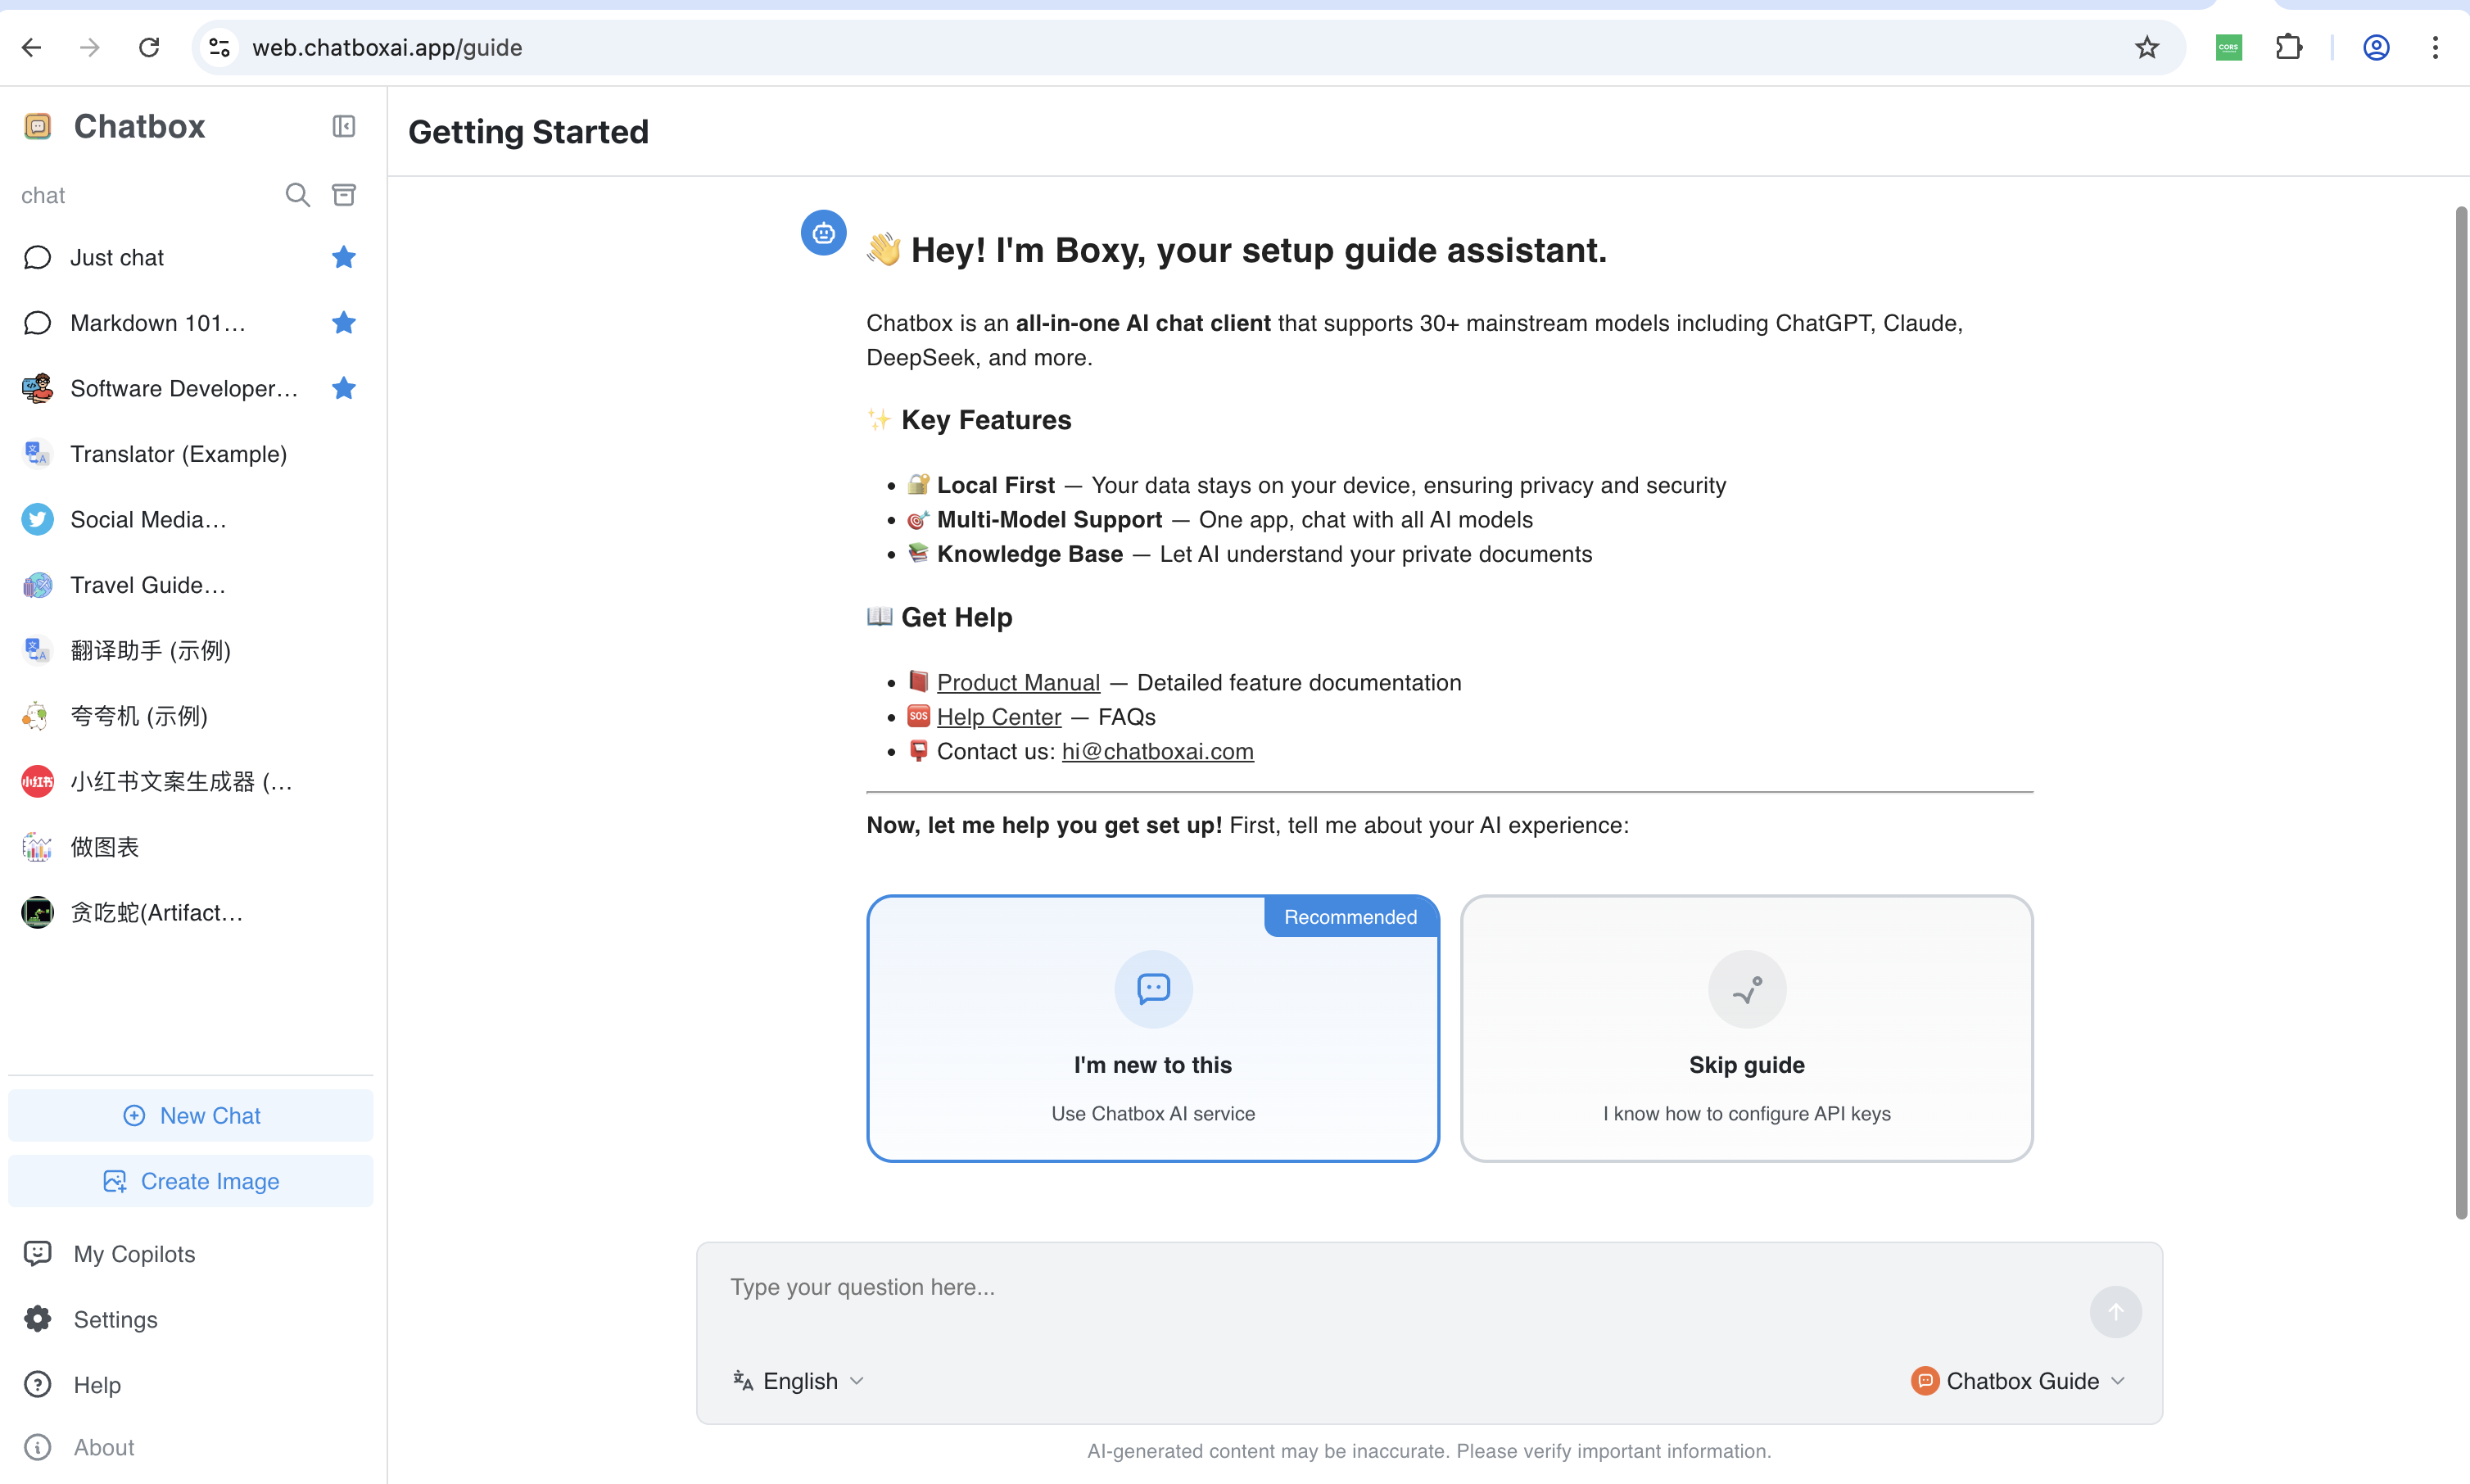
Task: Reload the page with the refresh icon
Action: point(149,47)
